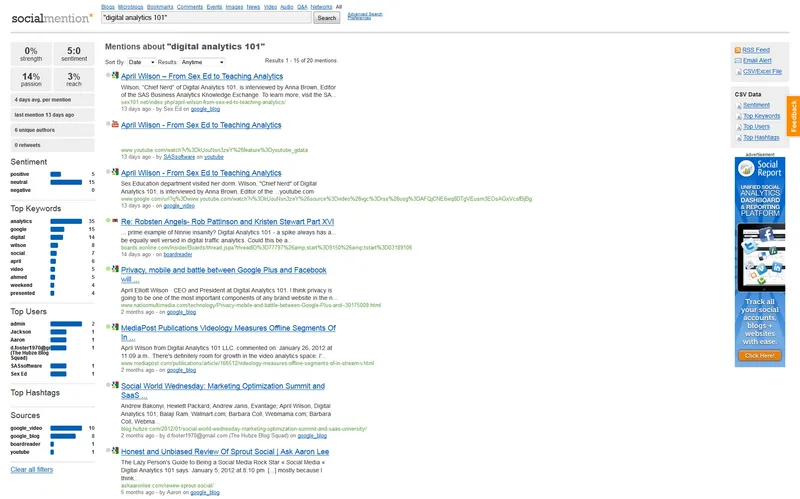The image size is (800, 499).
Task: Click the flag icon beside the Robsten Angels result
Action: (115, 221)
